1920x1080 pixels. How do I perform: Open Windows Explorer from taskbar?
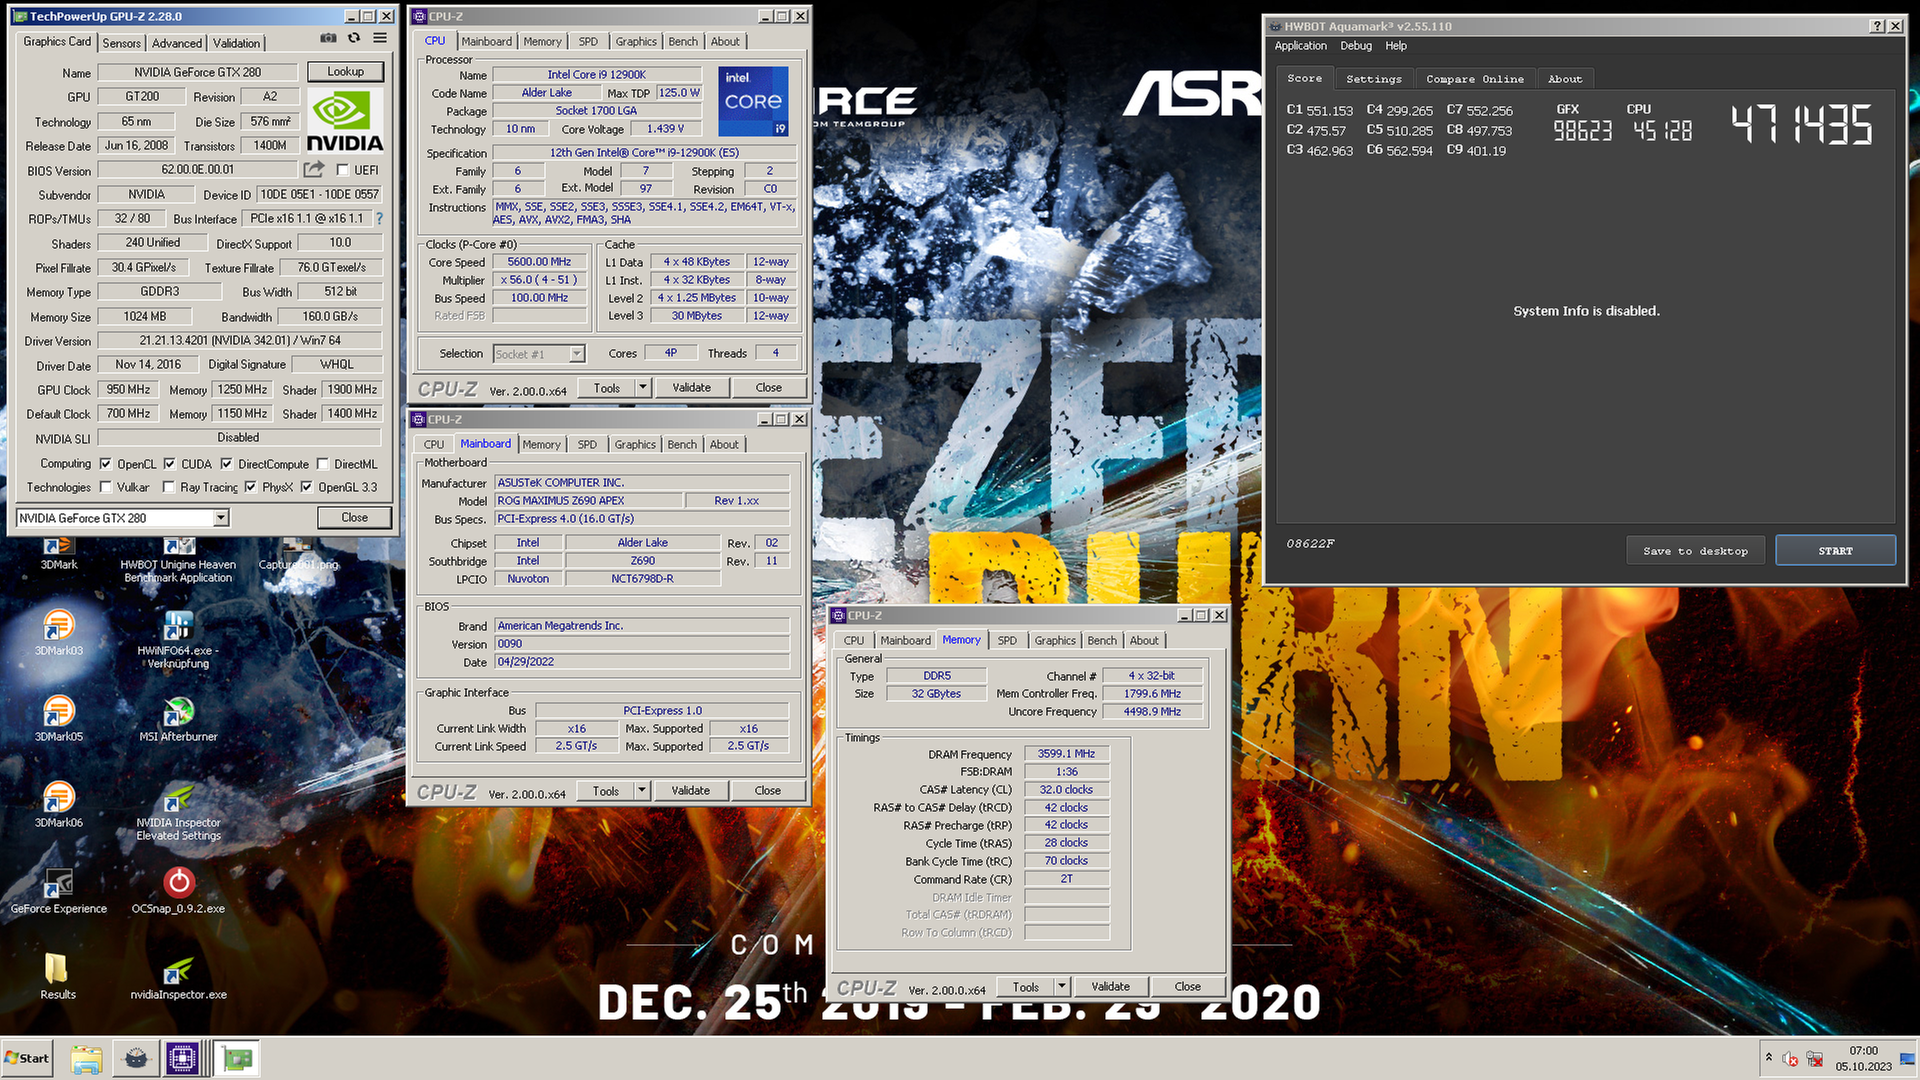point(86,1058)
